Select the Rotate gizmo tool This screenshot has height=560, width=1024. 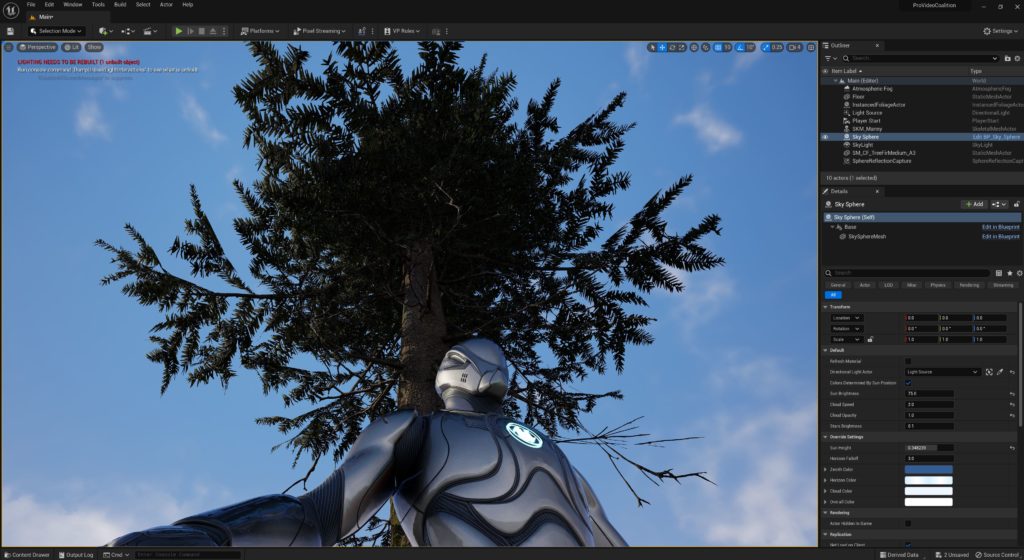672,48
